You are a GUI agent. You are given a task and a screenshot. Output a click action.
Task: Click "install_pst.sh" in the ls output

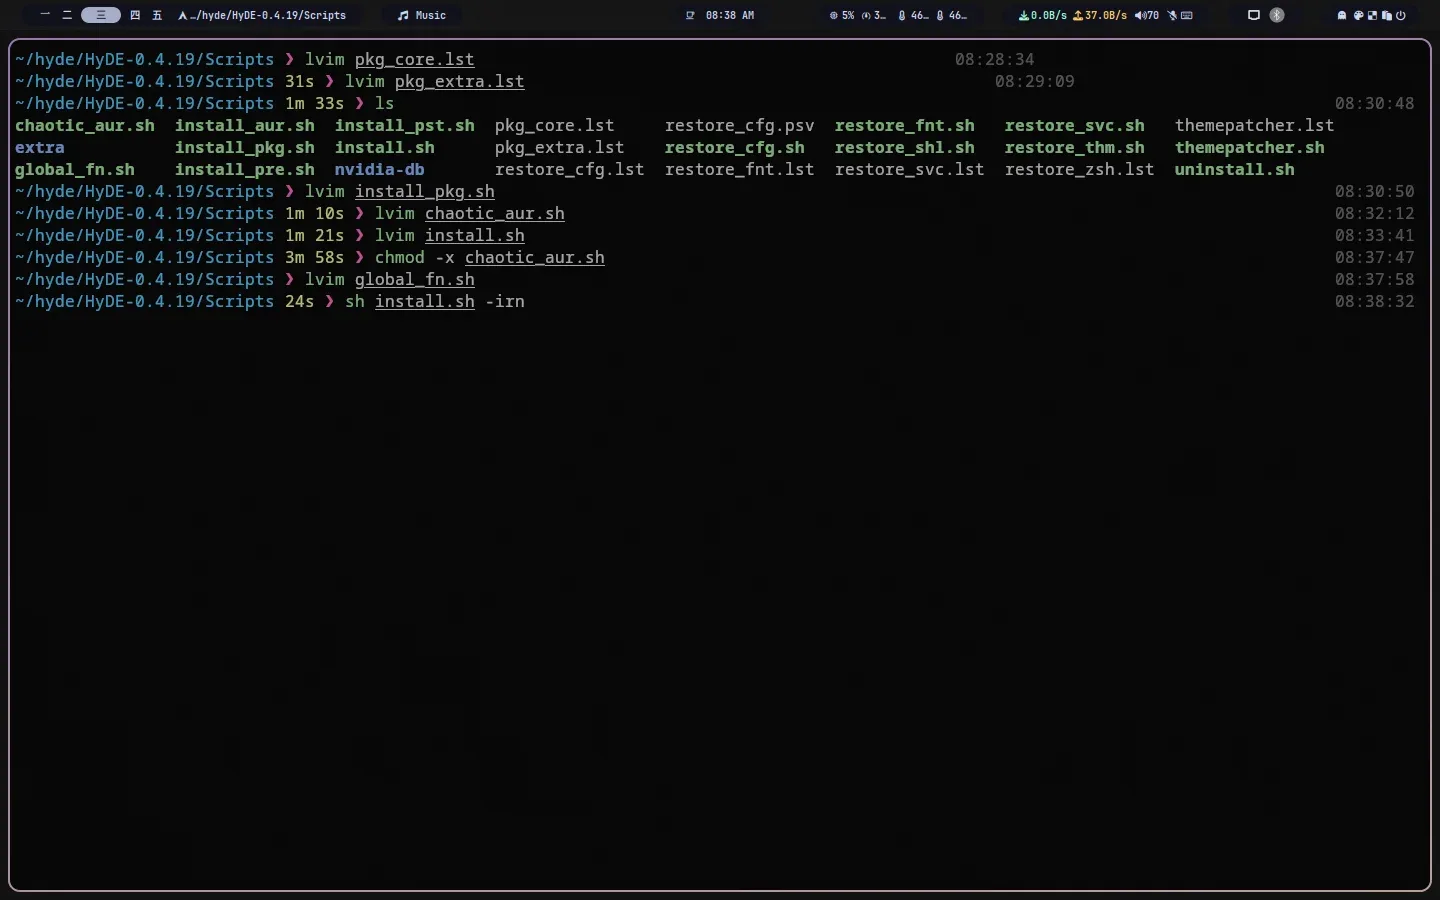pyautogui.click(x=405, y=125)
